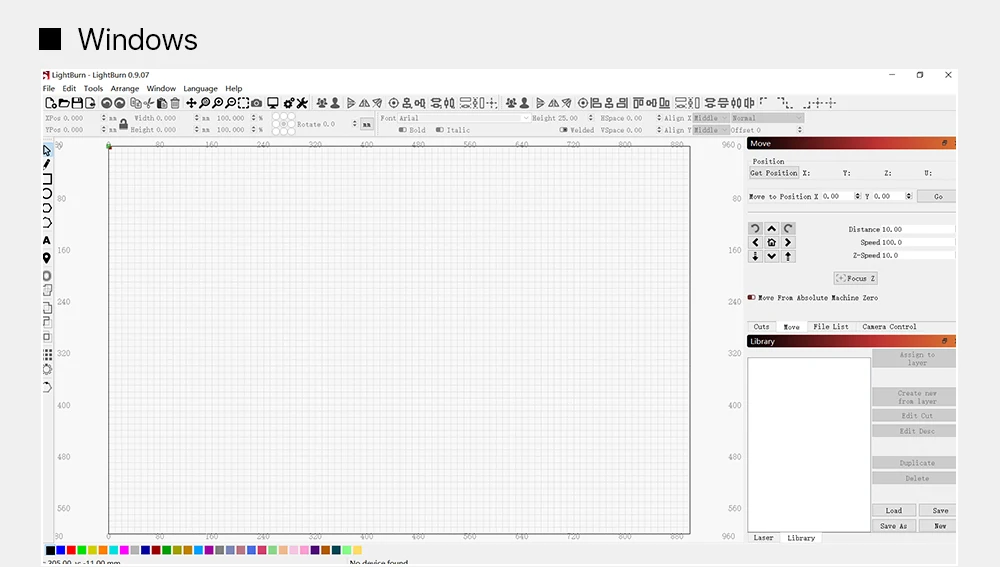Toggle the Welded text switch

point(563,130)
